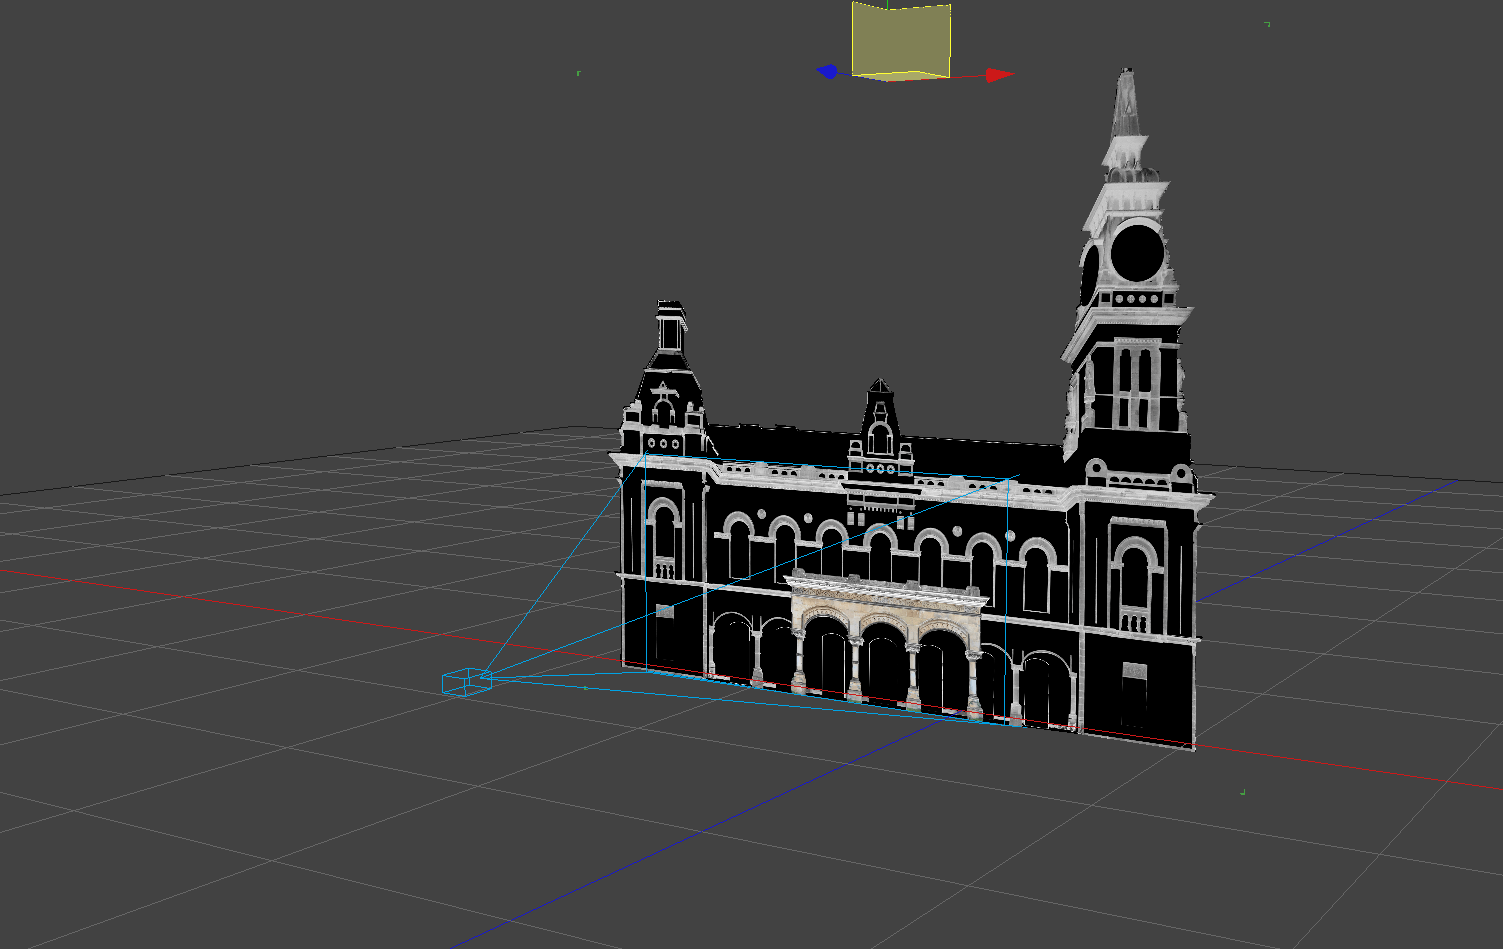Click the textured entrance portico arches
1503x949 pixels.
point(885,640)
